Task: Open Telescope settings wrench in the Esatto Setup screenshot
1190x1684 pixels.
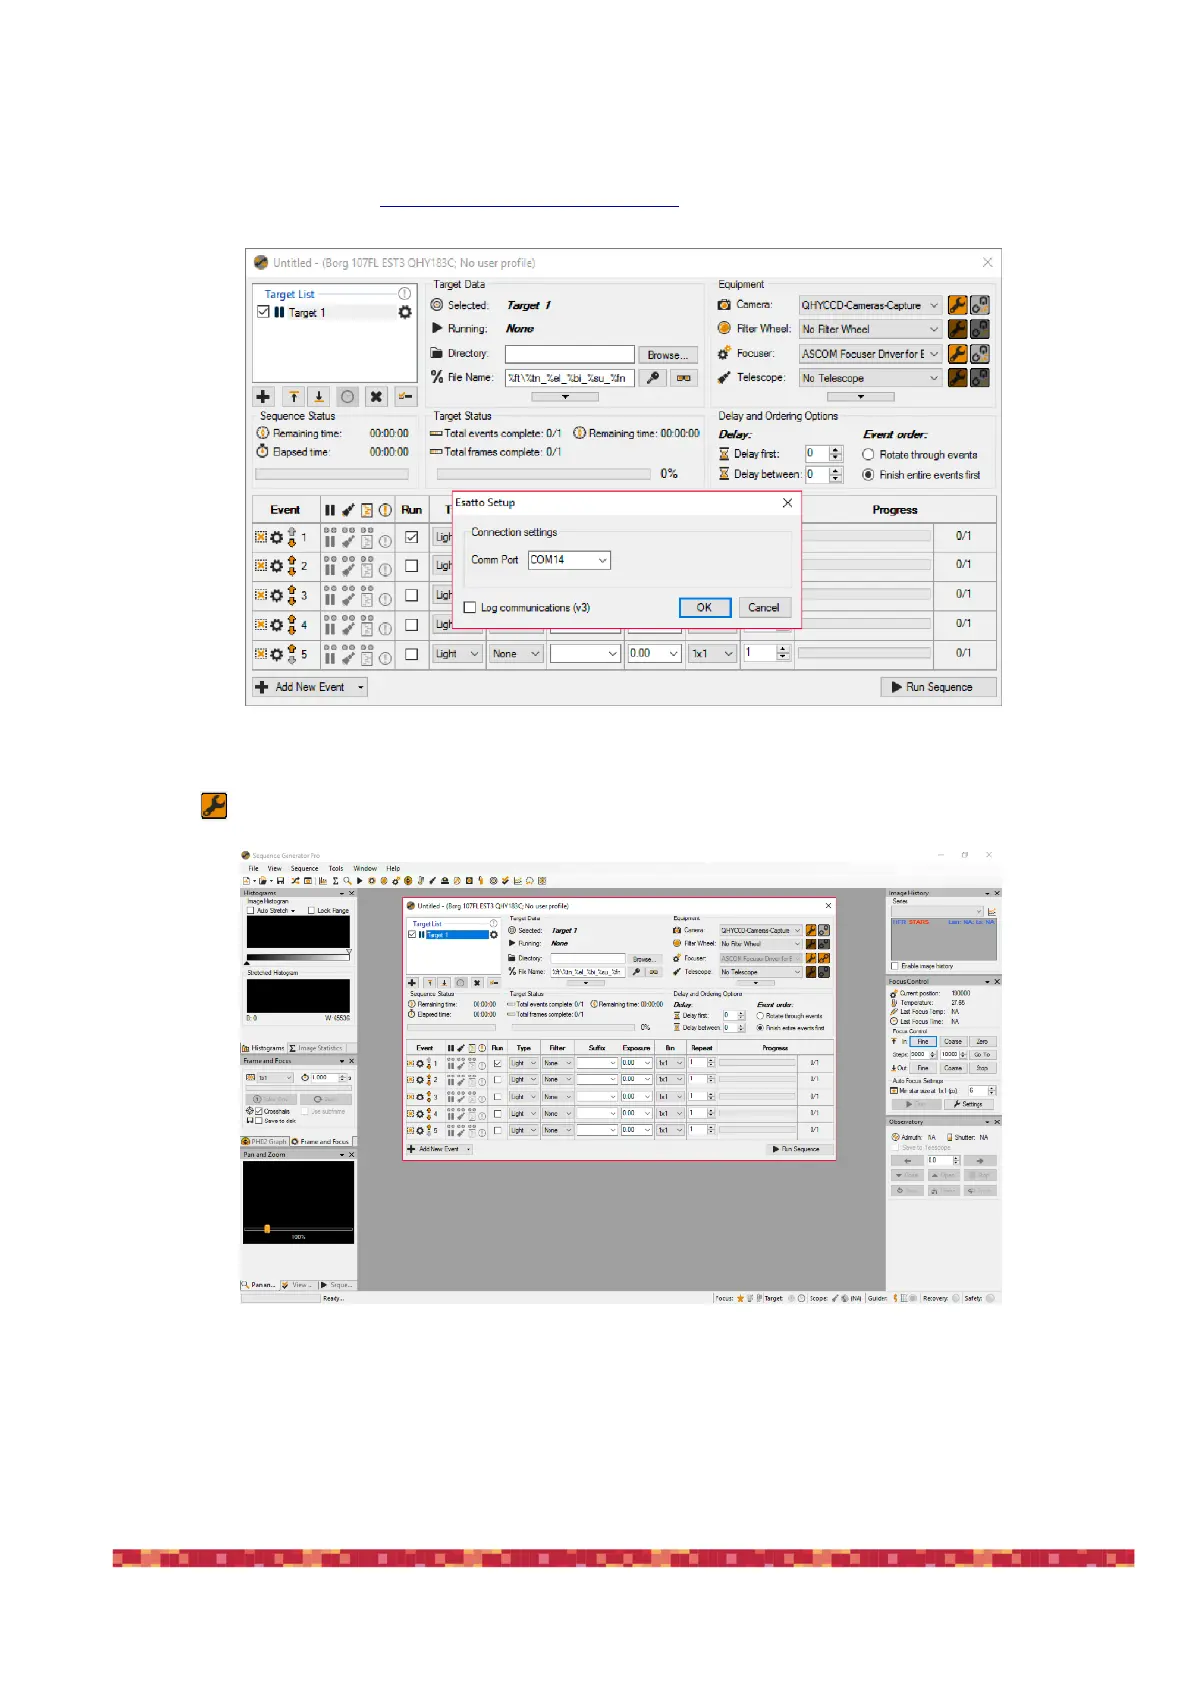Action: pyautogui.click(x=957, y=378)
